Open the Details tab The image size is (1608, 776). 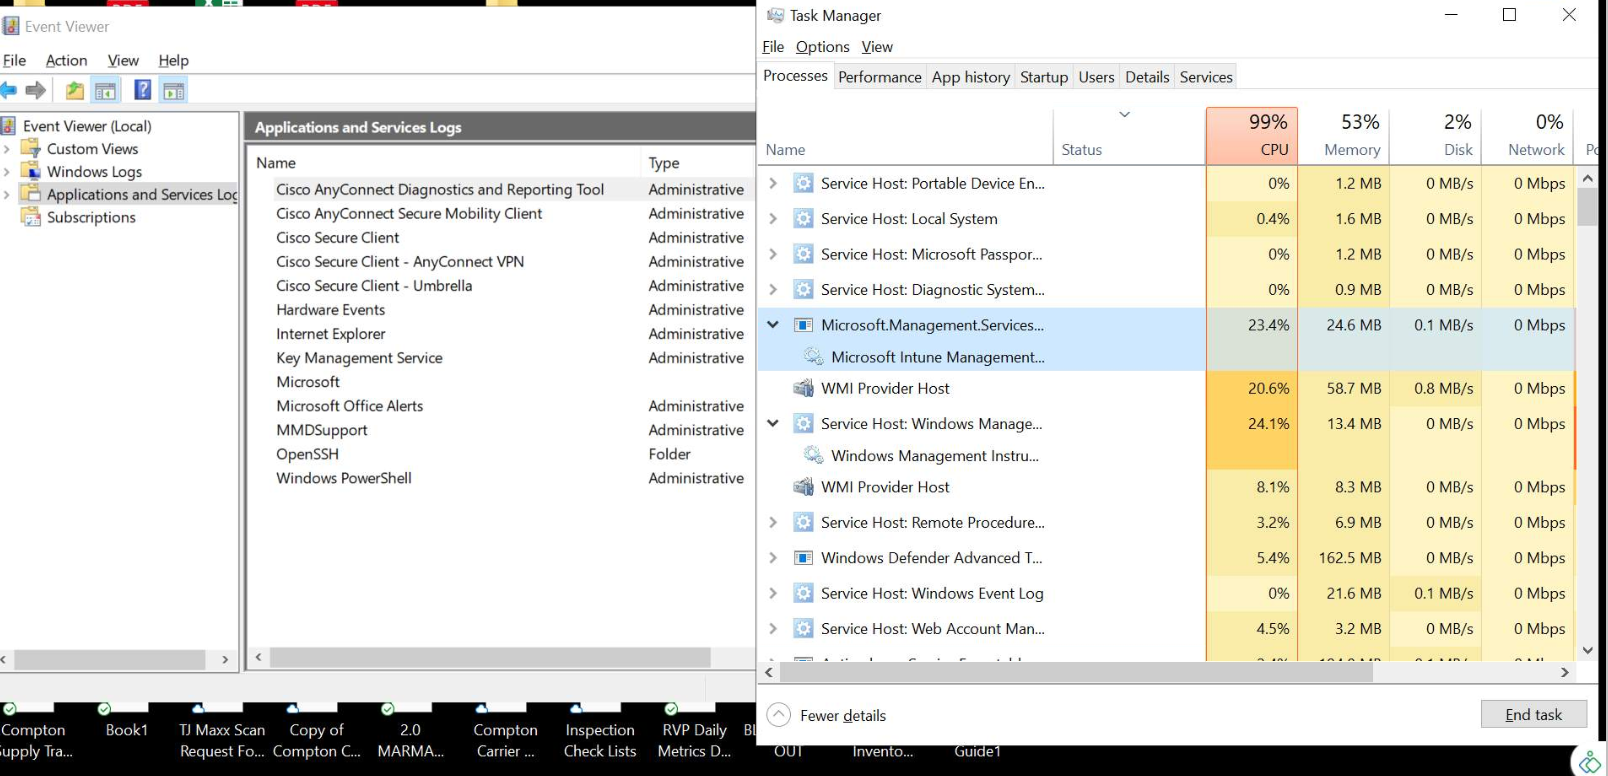[x=1147, y=77]
